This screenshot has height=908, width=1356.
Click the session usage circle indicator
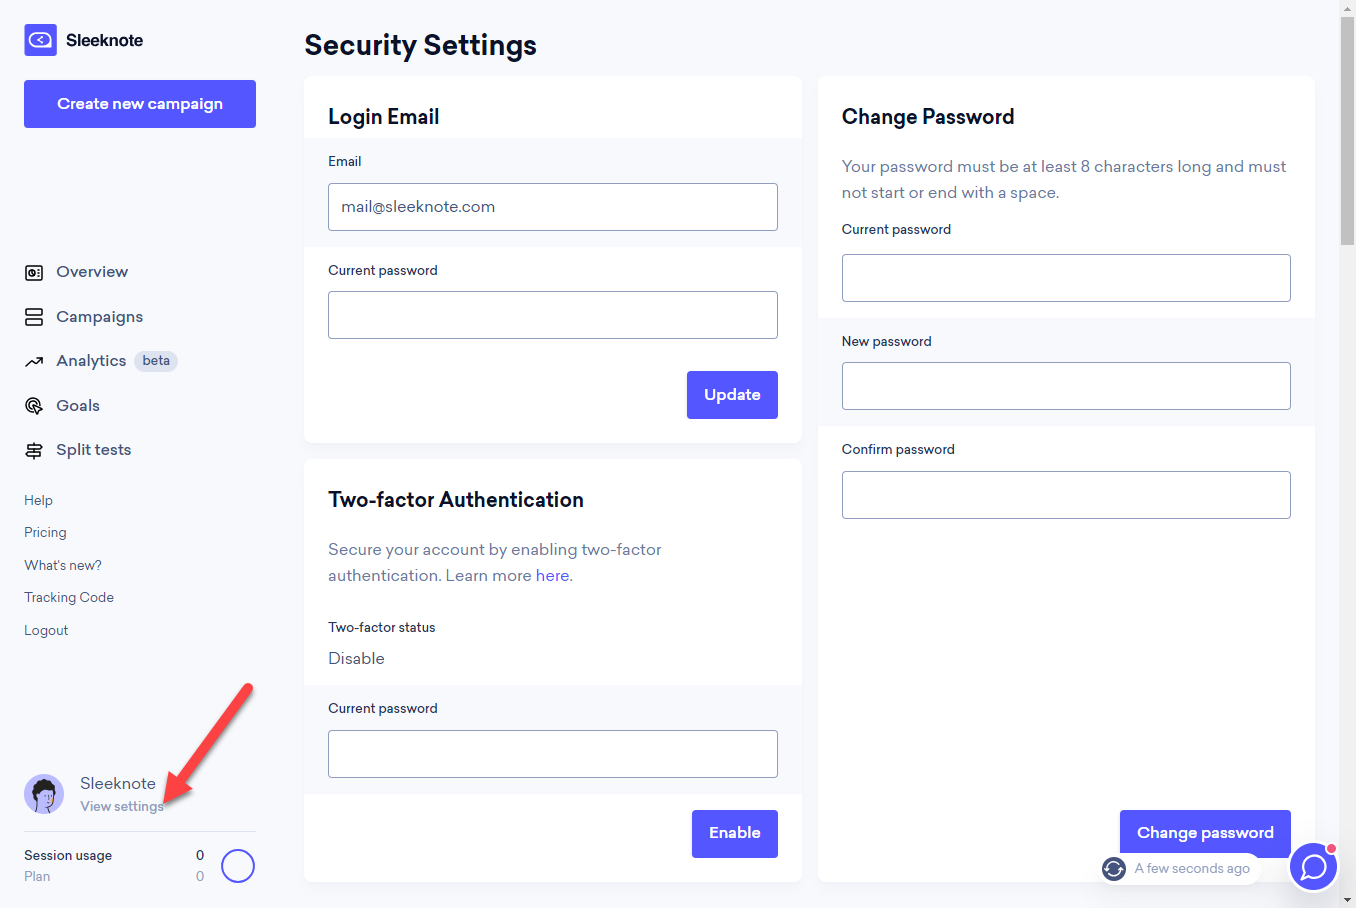pos(238,866)
